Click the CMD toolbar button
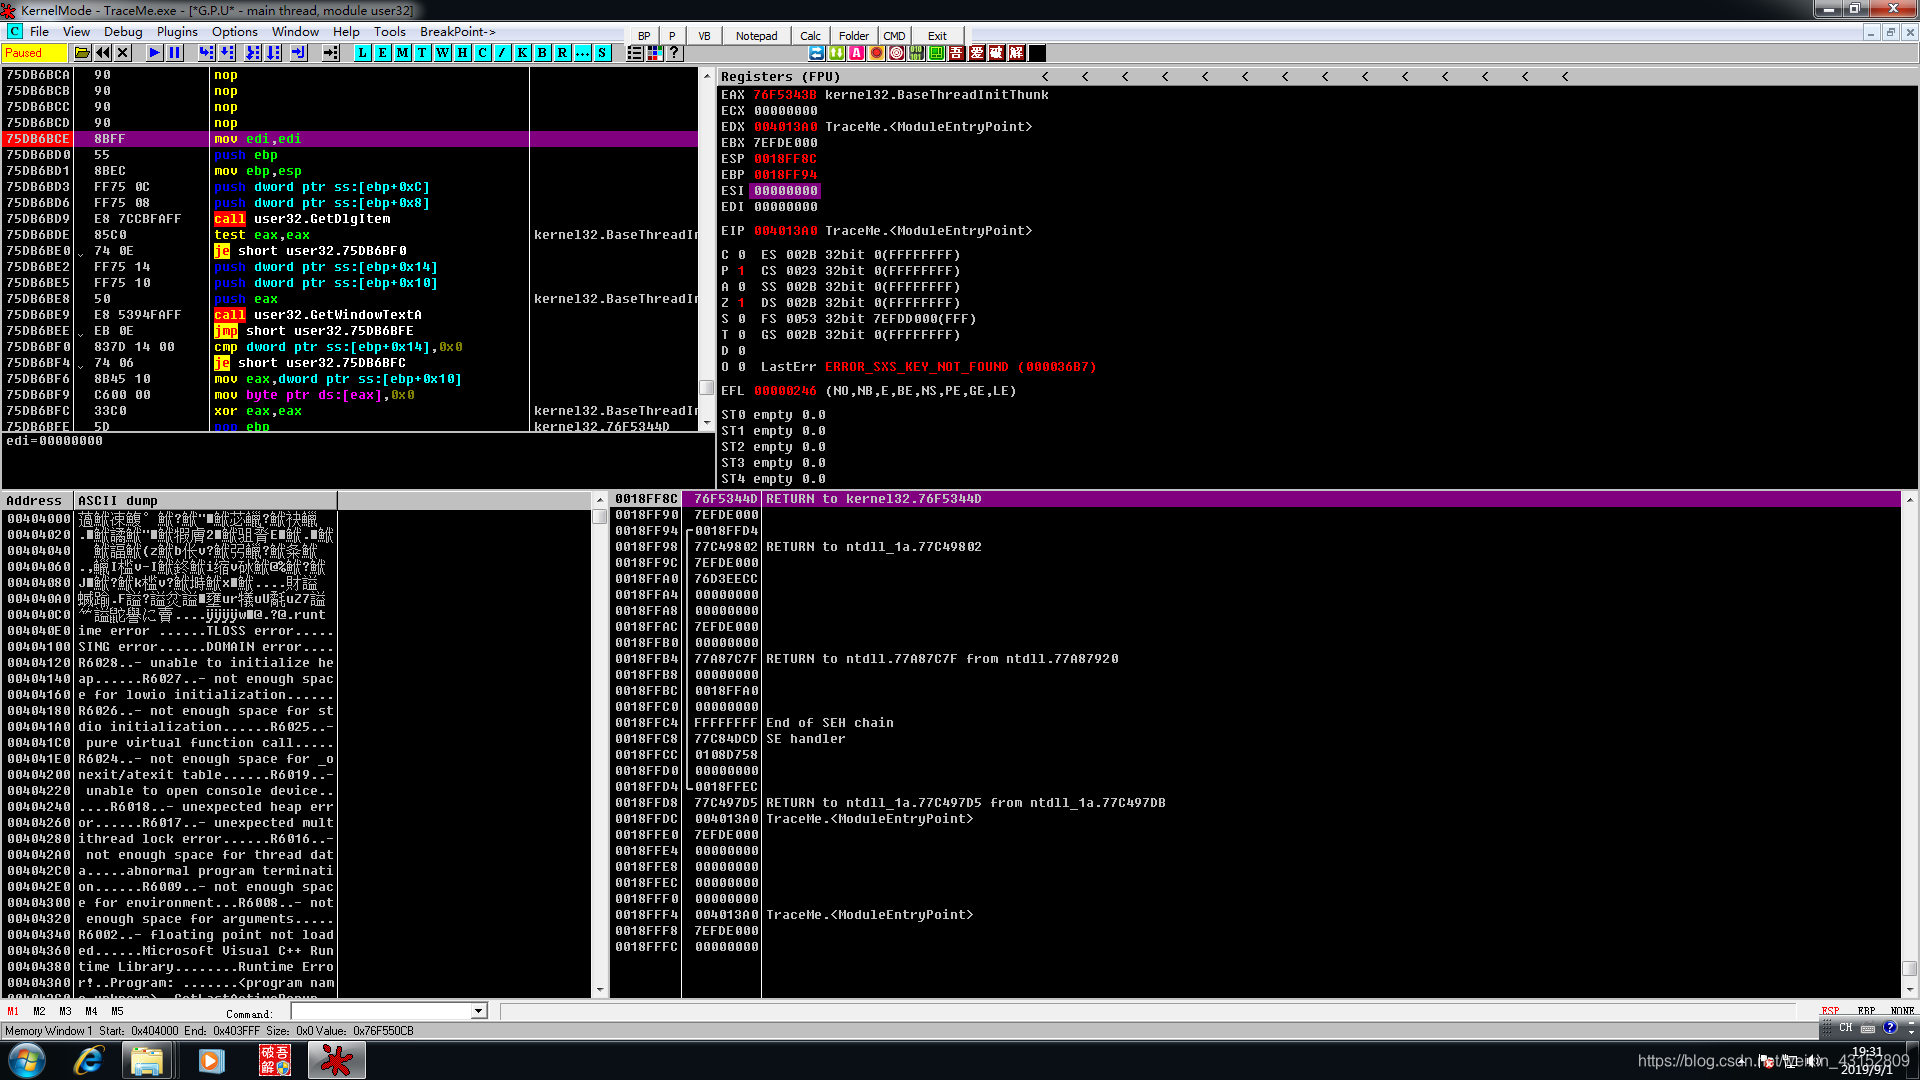The width and height of the screenshot is (1920, 1080). [x=894, y=36]
